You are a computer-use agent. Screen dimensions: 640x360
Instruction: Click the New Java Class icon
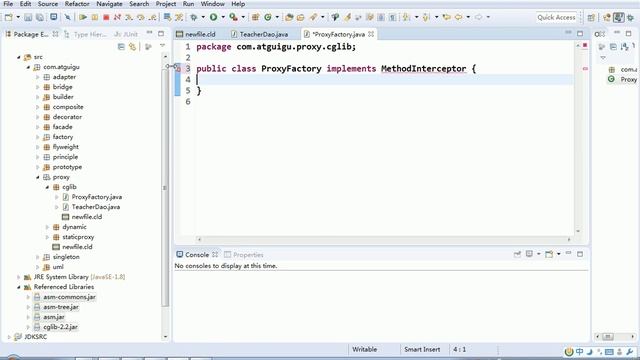tap(268, 17)
